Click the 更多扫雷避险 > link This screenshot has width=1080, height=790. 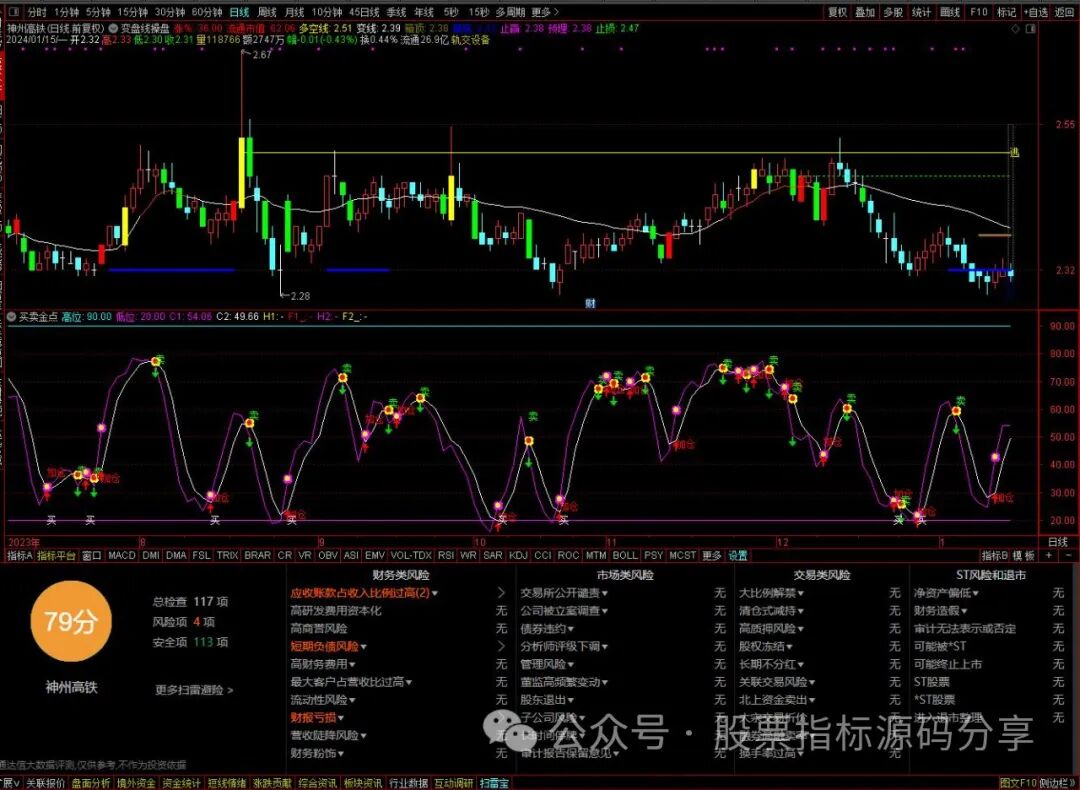point(194,689)
